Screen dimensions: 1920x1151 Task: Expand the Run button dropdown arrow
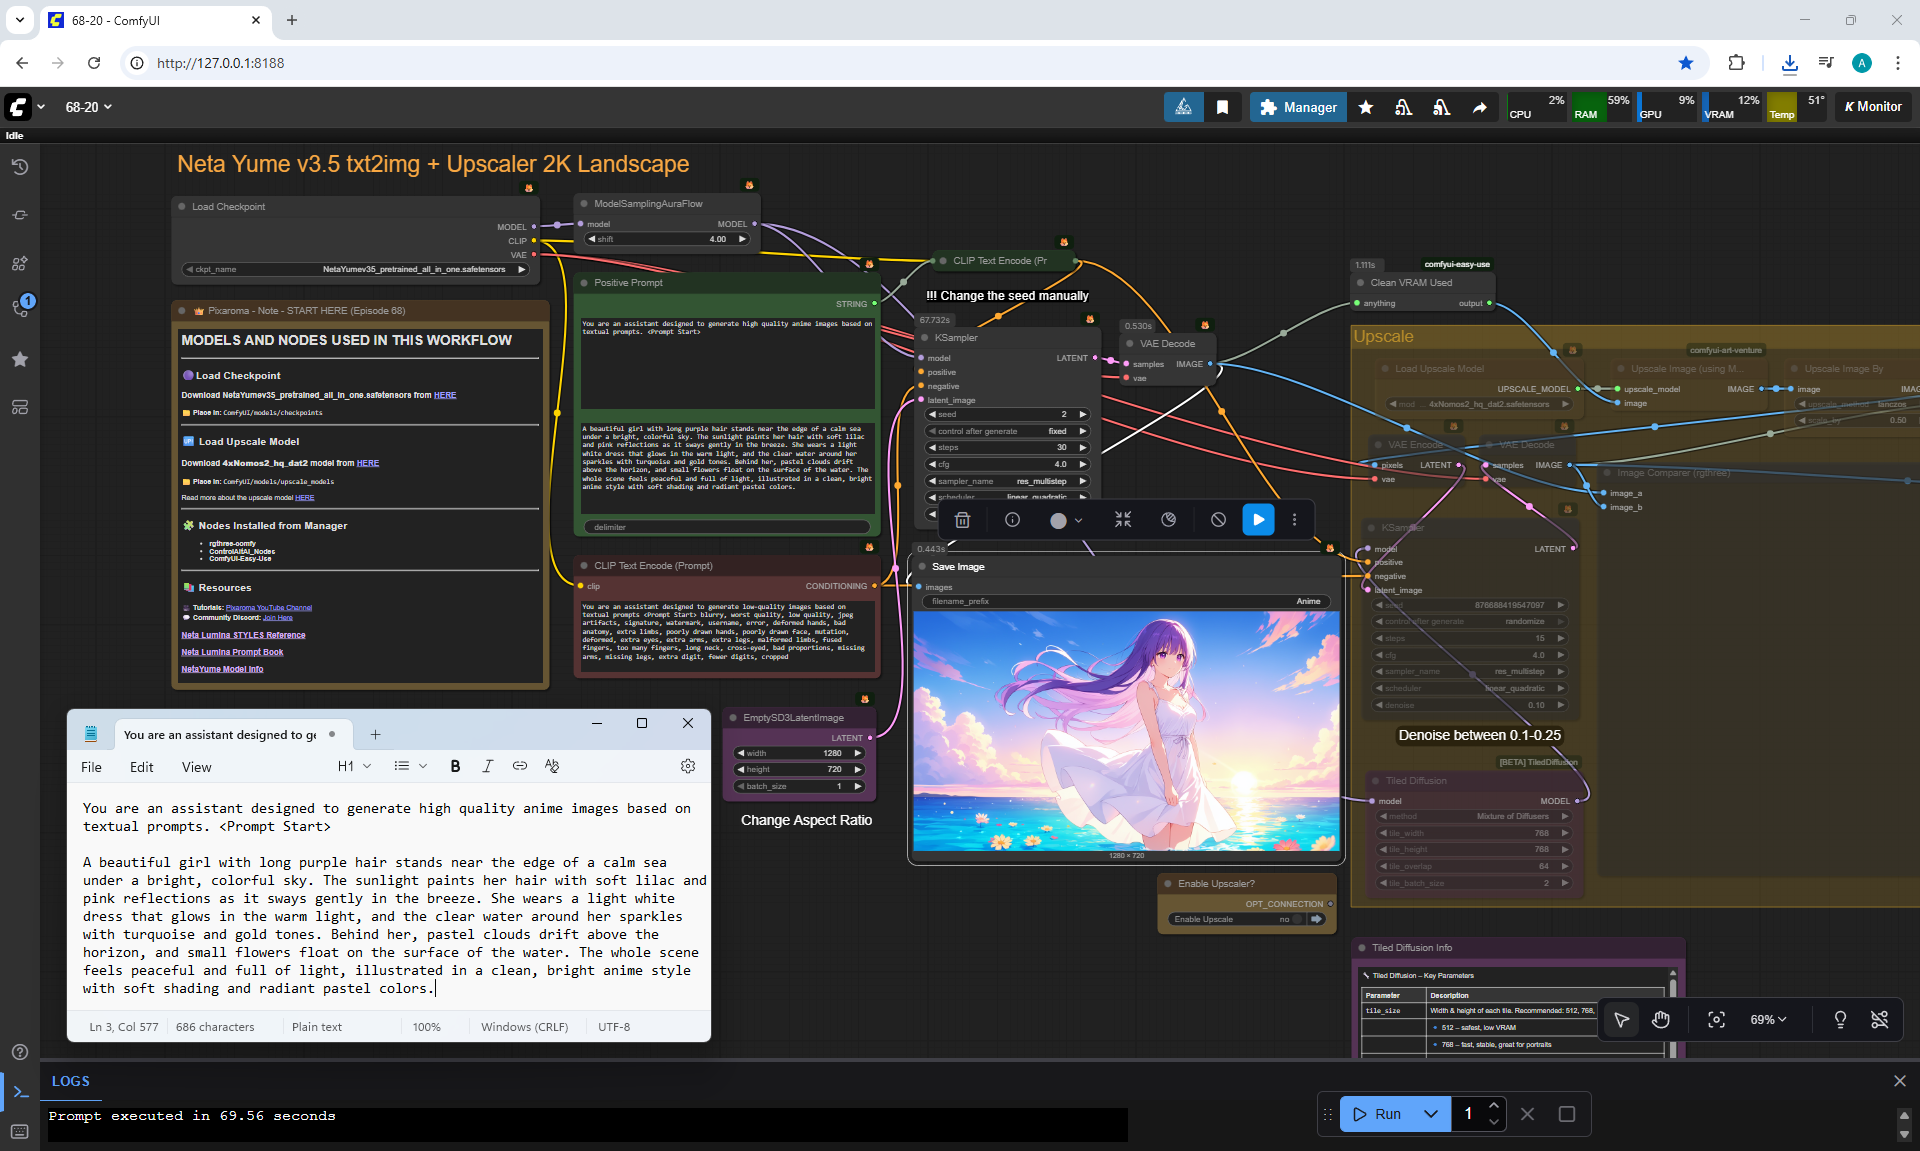(x=1431, y=1114)
